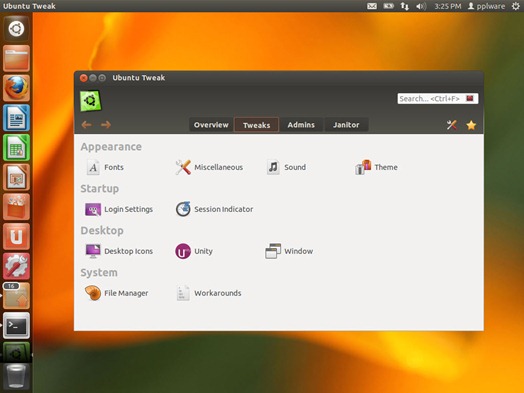This screenshot has height=393, width=524.
Task: Launch Firefox from the launcher
Action: pyautogui.click(x=16, y=88)
